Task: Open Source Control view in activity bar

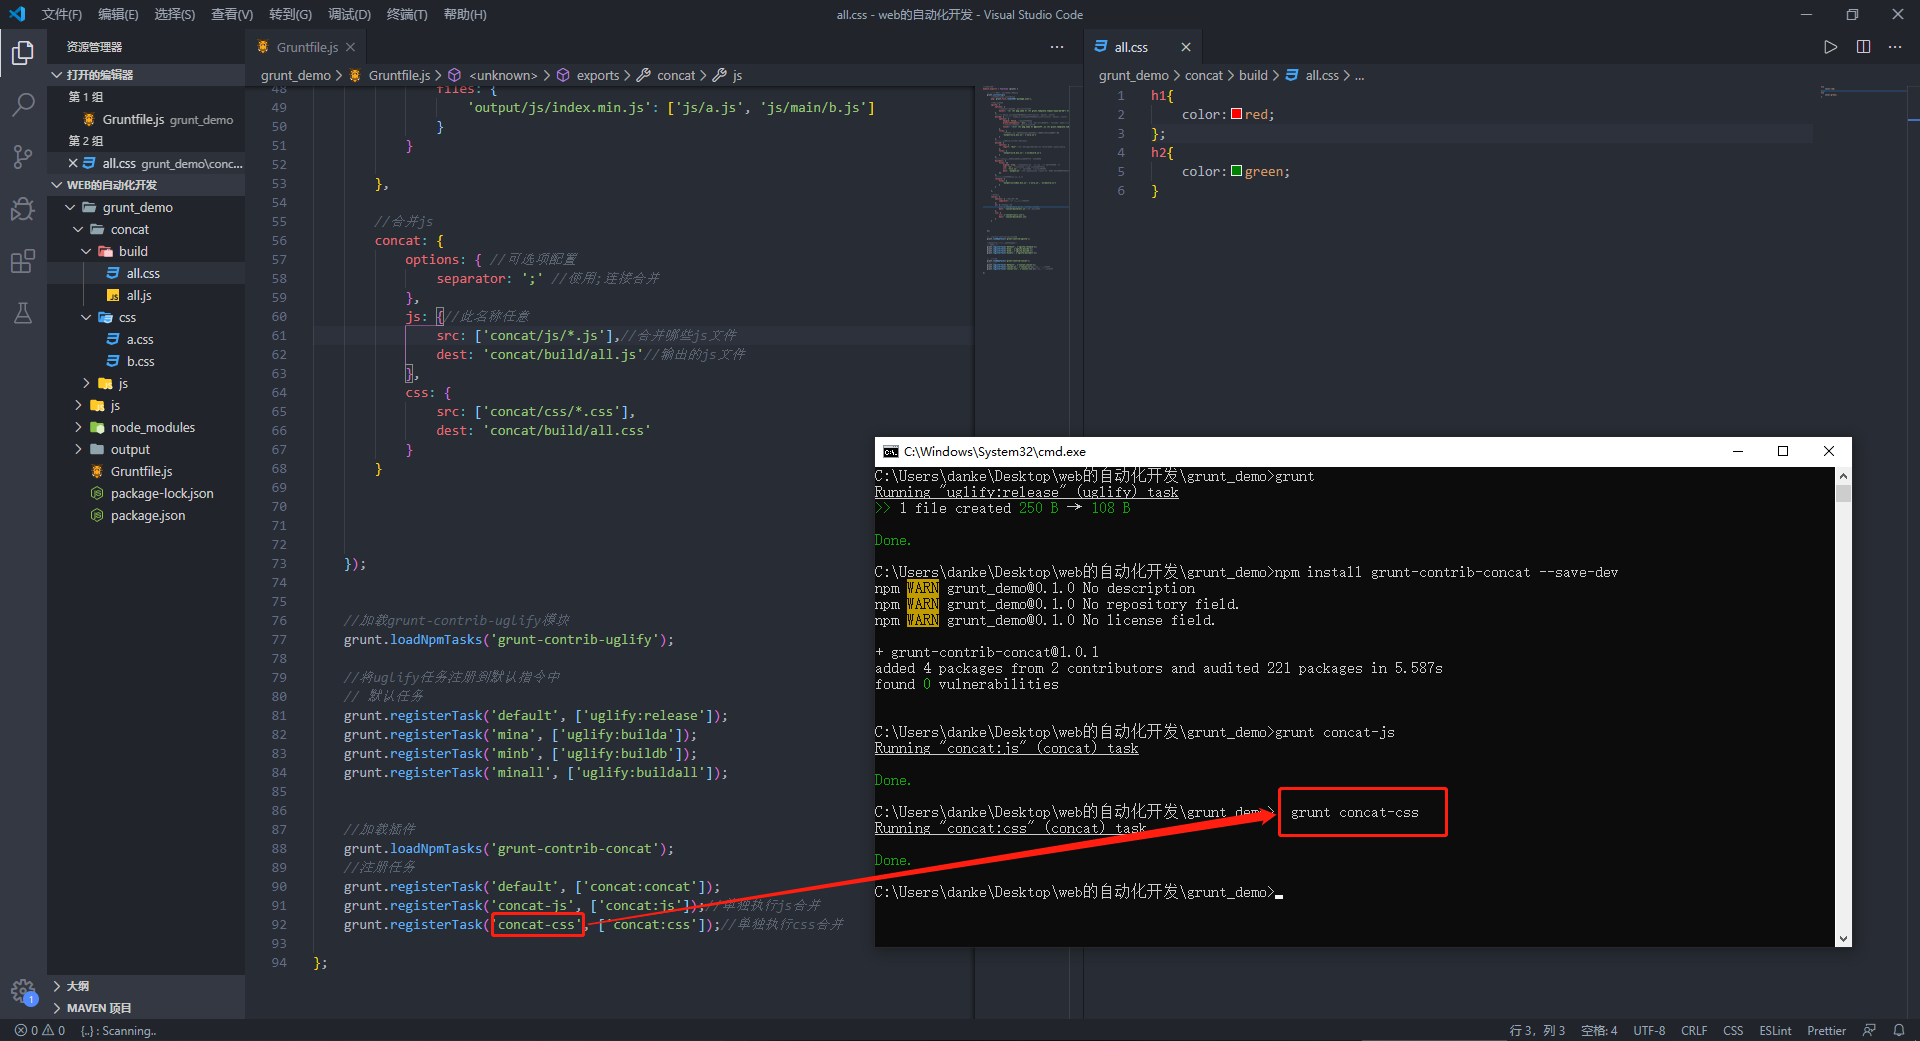Action: [x=23, y=156]
